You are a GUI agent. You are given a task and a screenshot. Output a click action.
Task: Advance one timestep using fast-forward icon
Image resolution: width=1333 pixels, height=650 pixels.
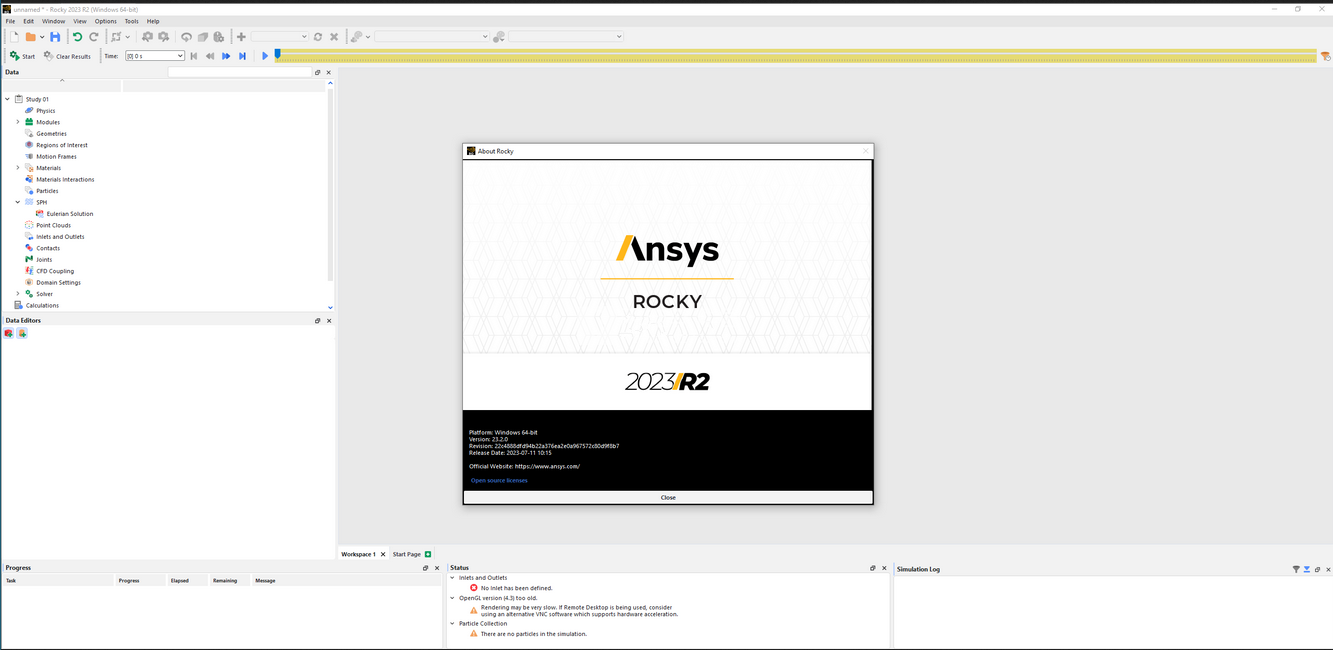tap(226, 56)
